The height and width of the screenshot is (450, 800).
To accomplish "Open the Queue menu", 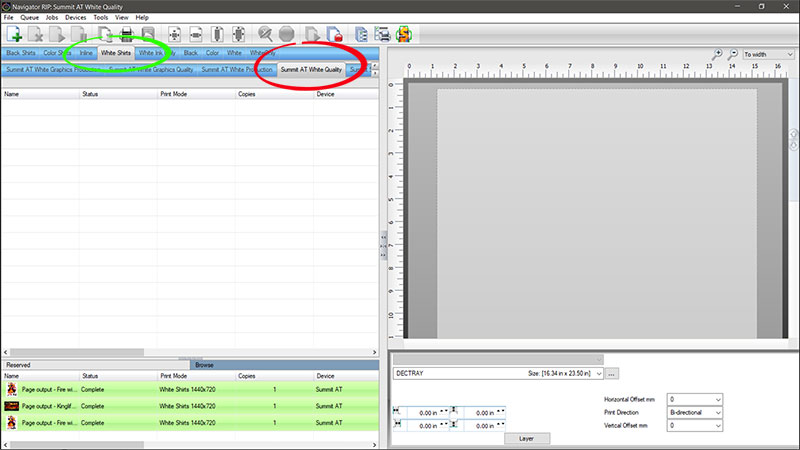I will point(29,17).
